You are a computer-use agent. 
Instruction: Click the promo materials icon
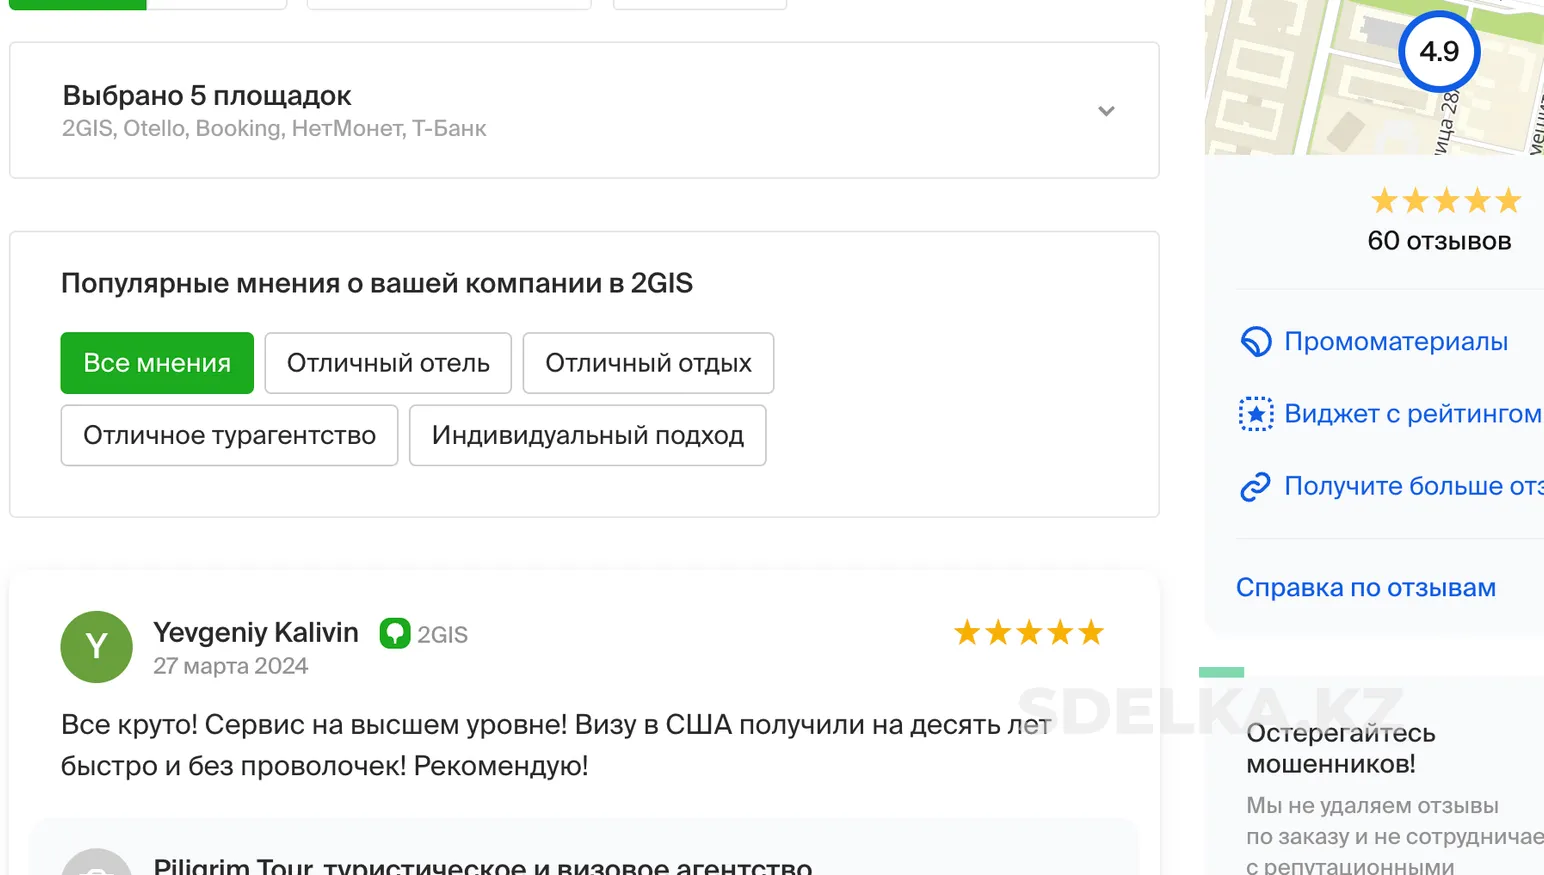(x=1256, y=342)
